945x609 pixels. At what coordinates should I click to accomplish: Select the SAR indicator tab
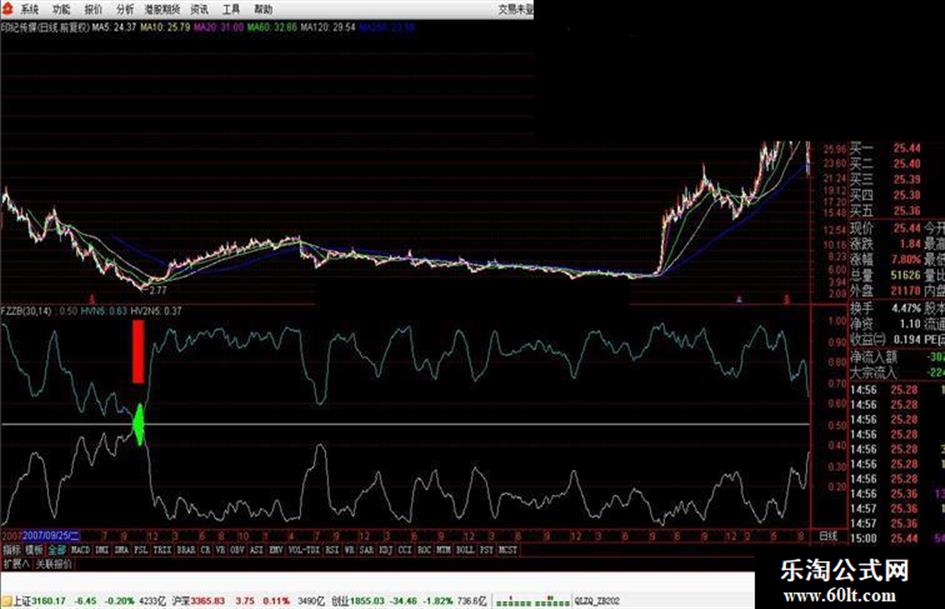tap(367, 550)
